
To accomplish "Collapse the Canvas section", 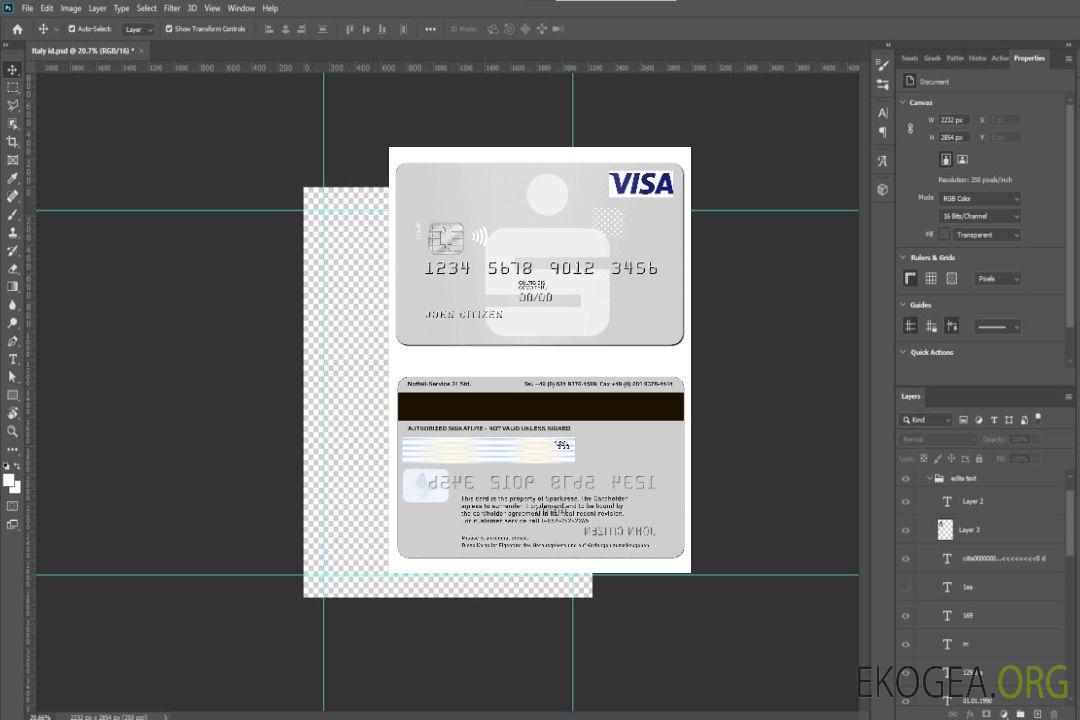I will 903,102.
